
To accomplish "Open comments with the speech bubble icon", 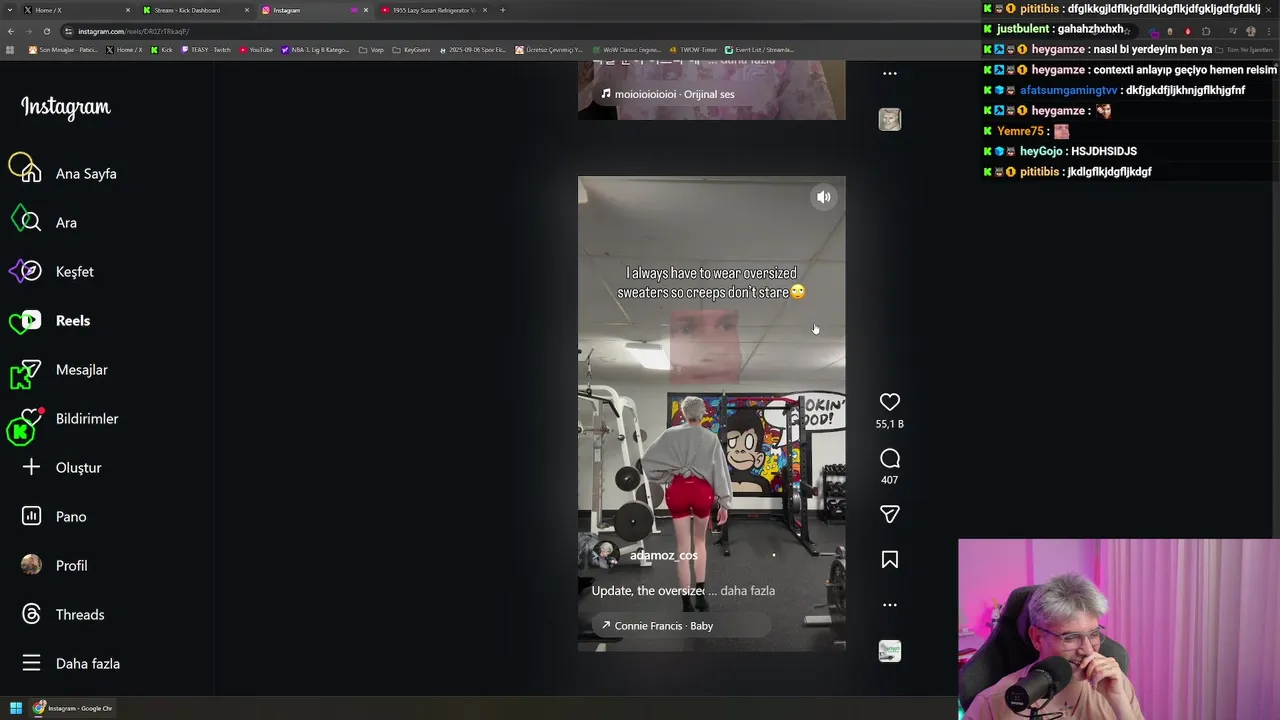I will 890,459.
